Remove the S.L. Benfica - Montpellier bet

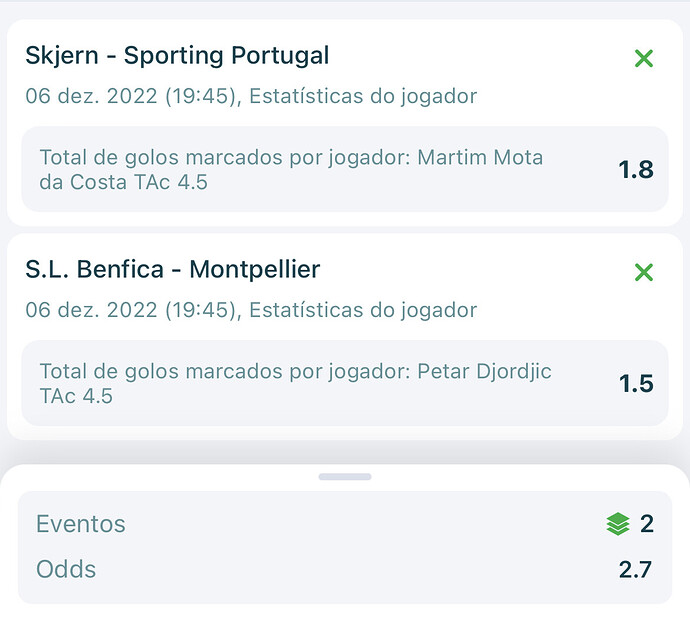644,272
